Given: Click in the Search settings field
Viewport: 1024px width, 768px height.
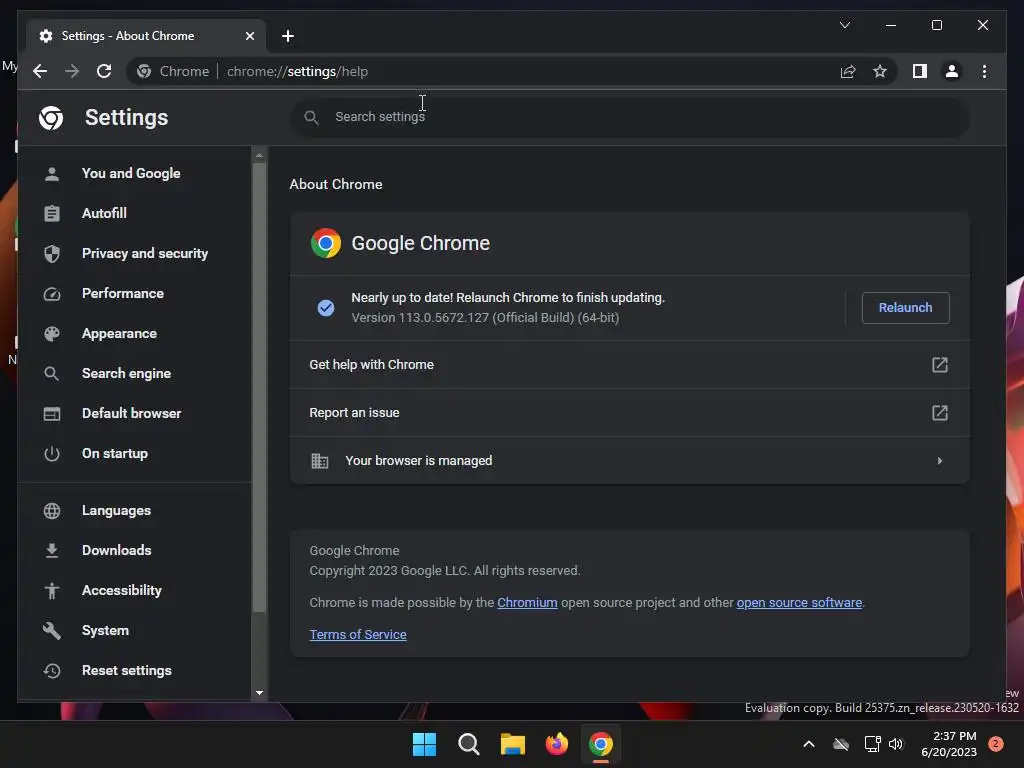Looking at the screenshot, I should 630,117.
